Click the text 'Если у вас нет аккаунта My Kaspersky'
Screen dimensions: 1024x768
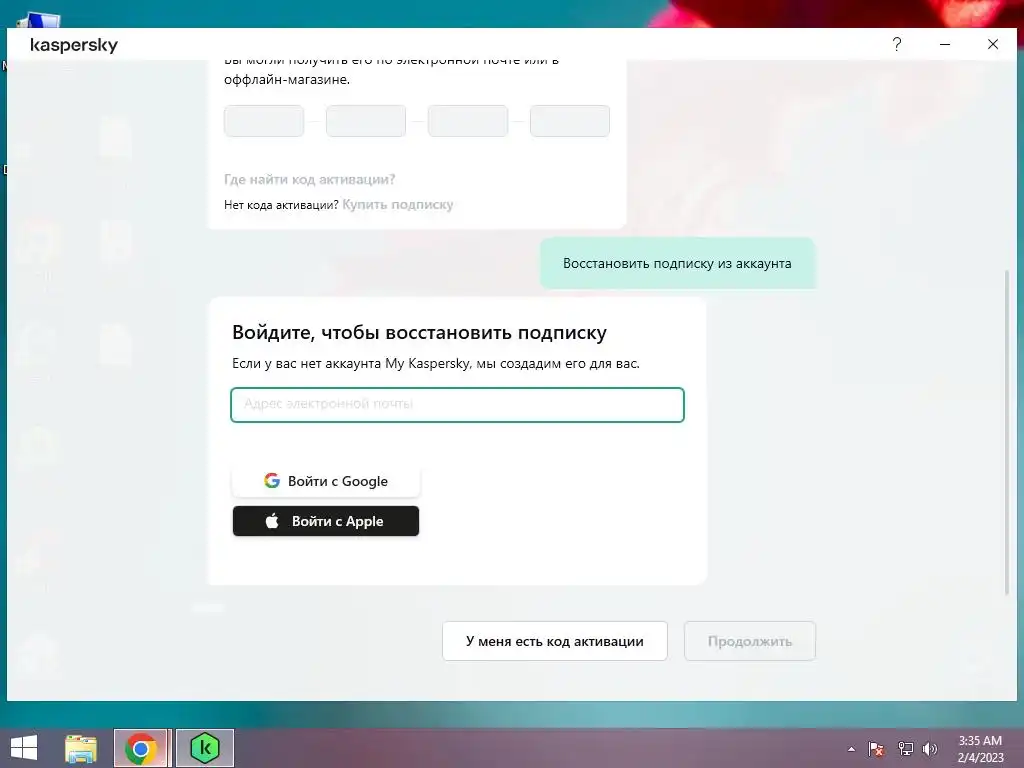click(x=351, y=363)
